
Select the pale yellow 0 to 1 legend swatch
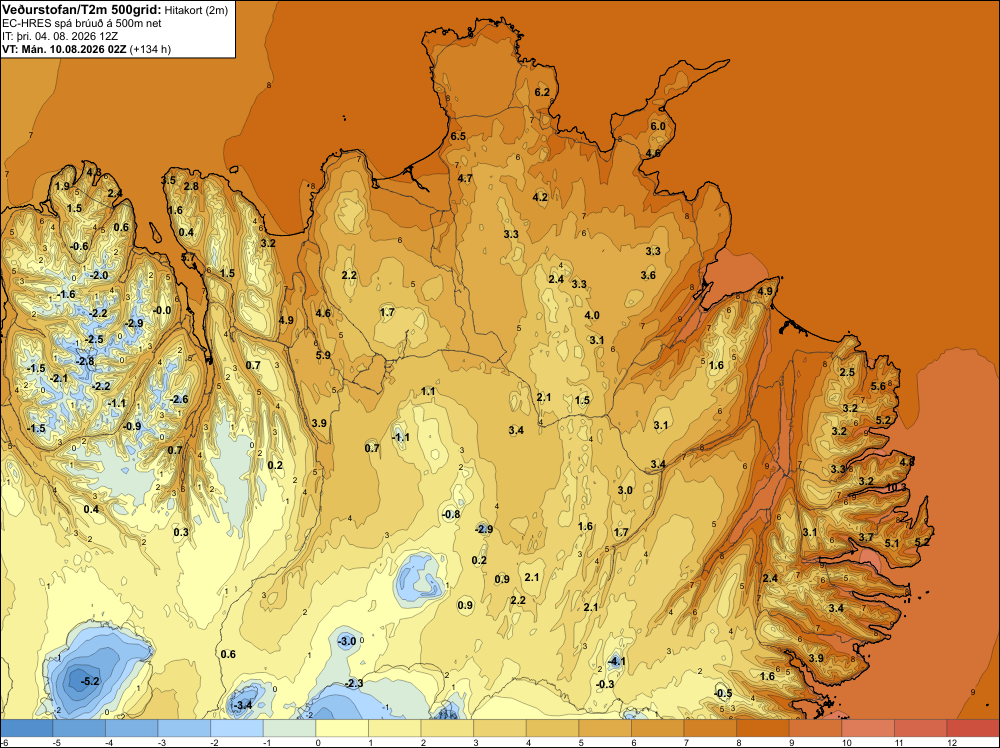coord(342,728)
